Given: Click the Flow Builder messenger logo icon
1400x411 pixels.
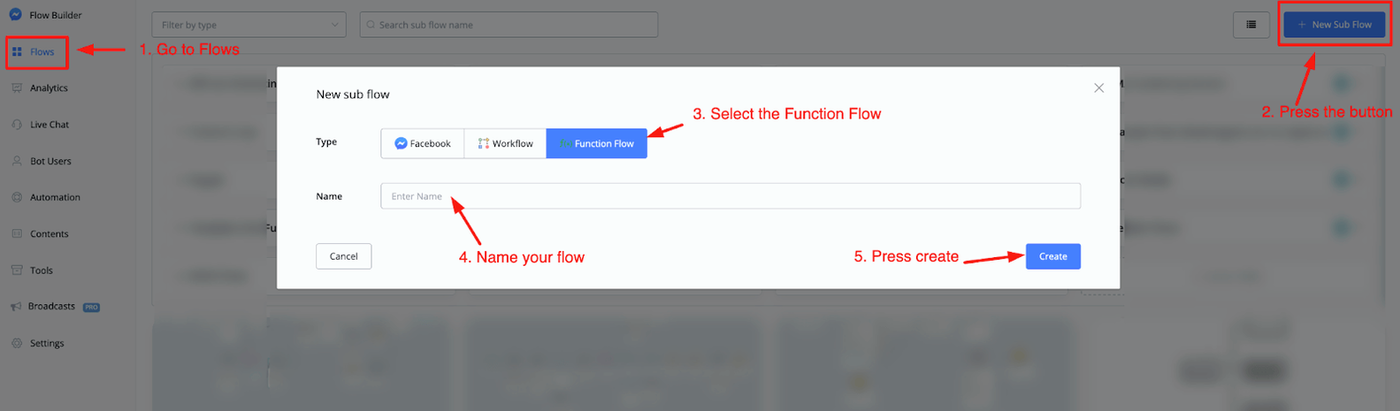Looking at the screenshot, I should point(16,15).
